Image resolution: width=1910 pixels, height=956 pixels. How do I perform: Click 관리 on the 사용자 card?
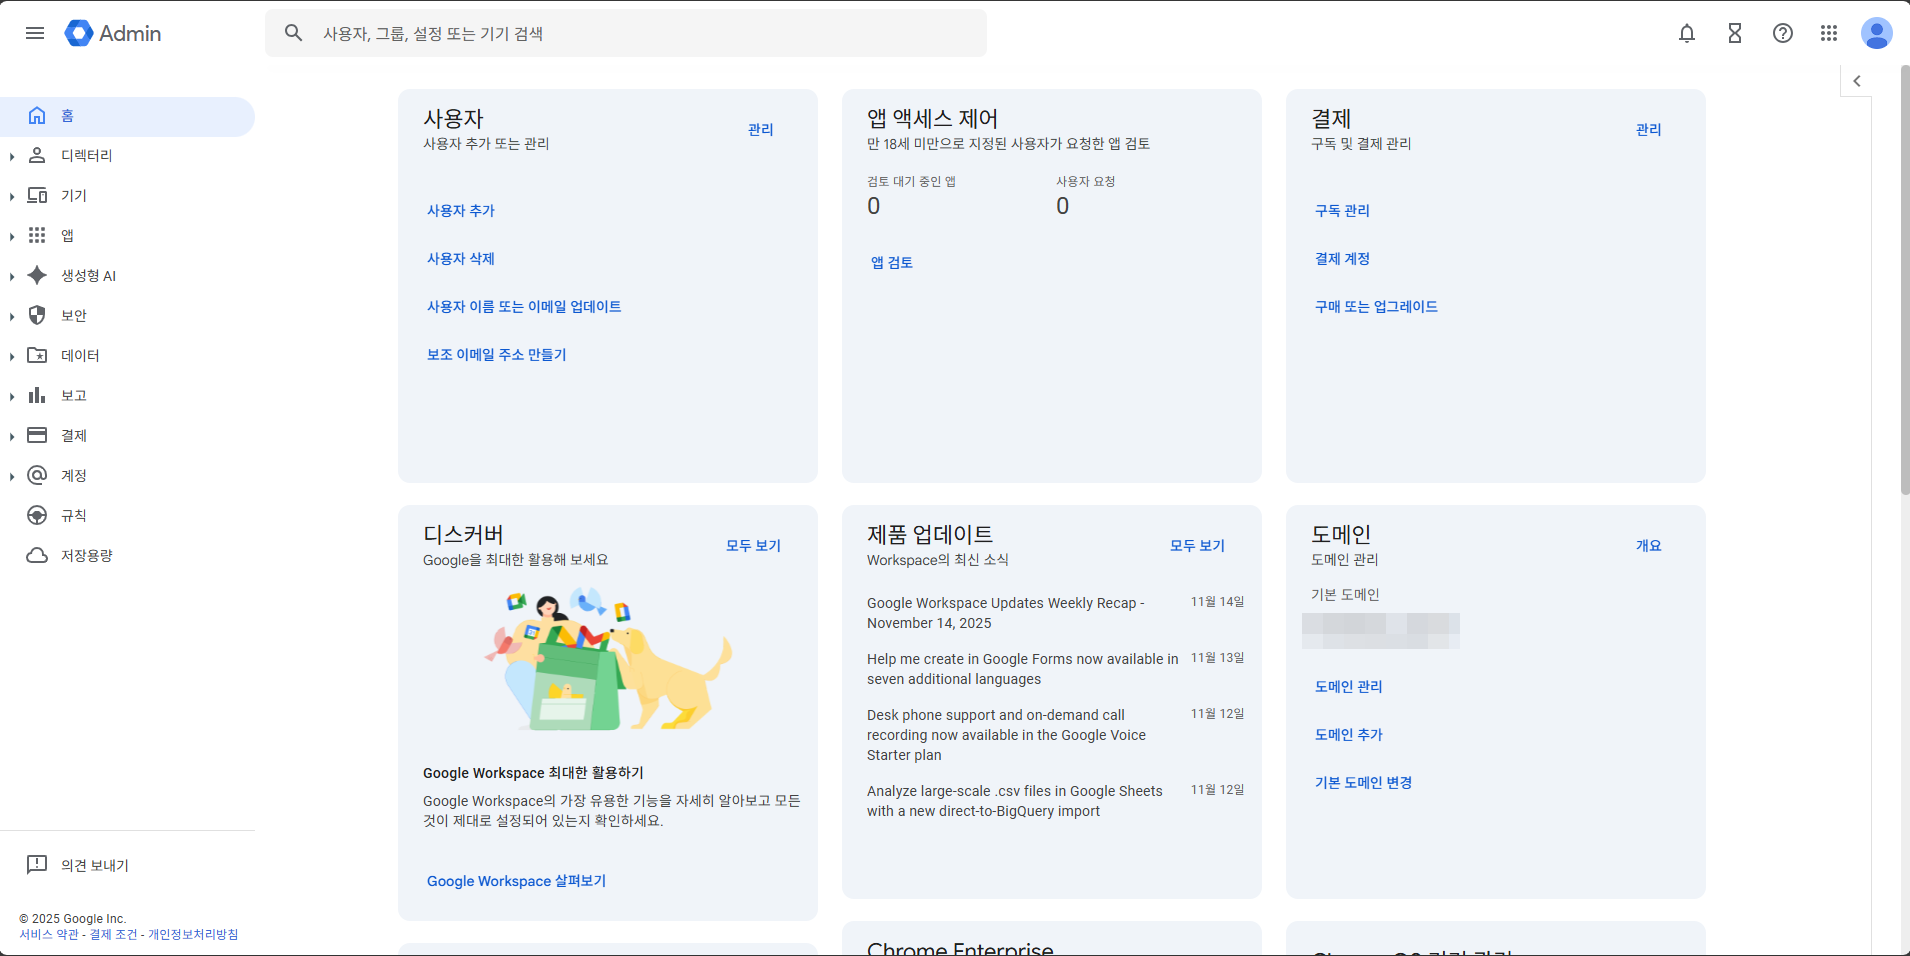pos(760,130)
